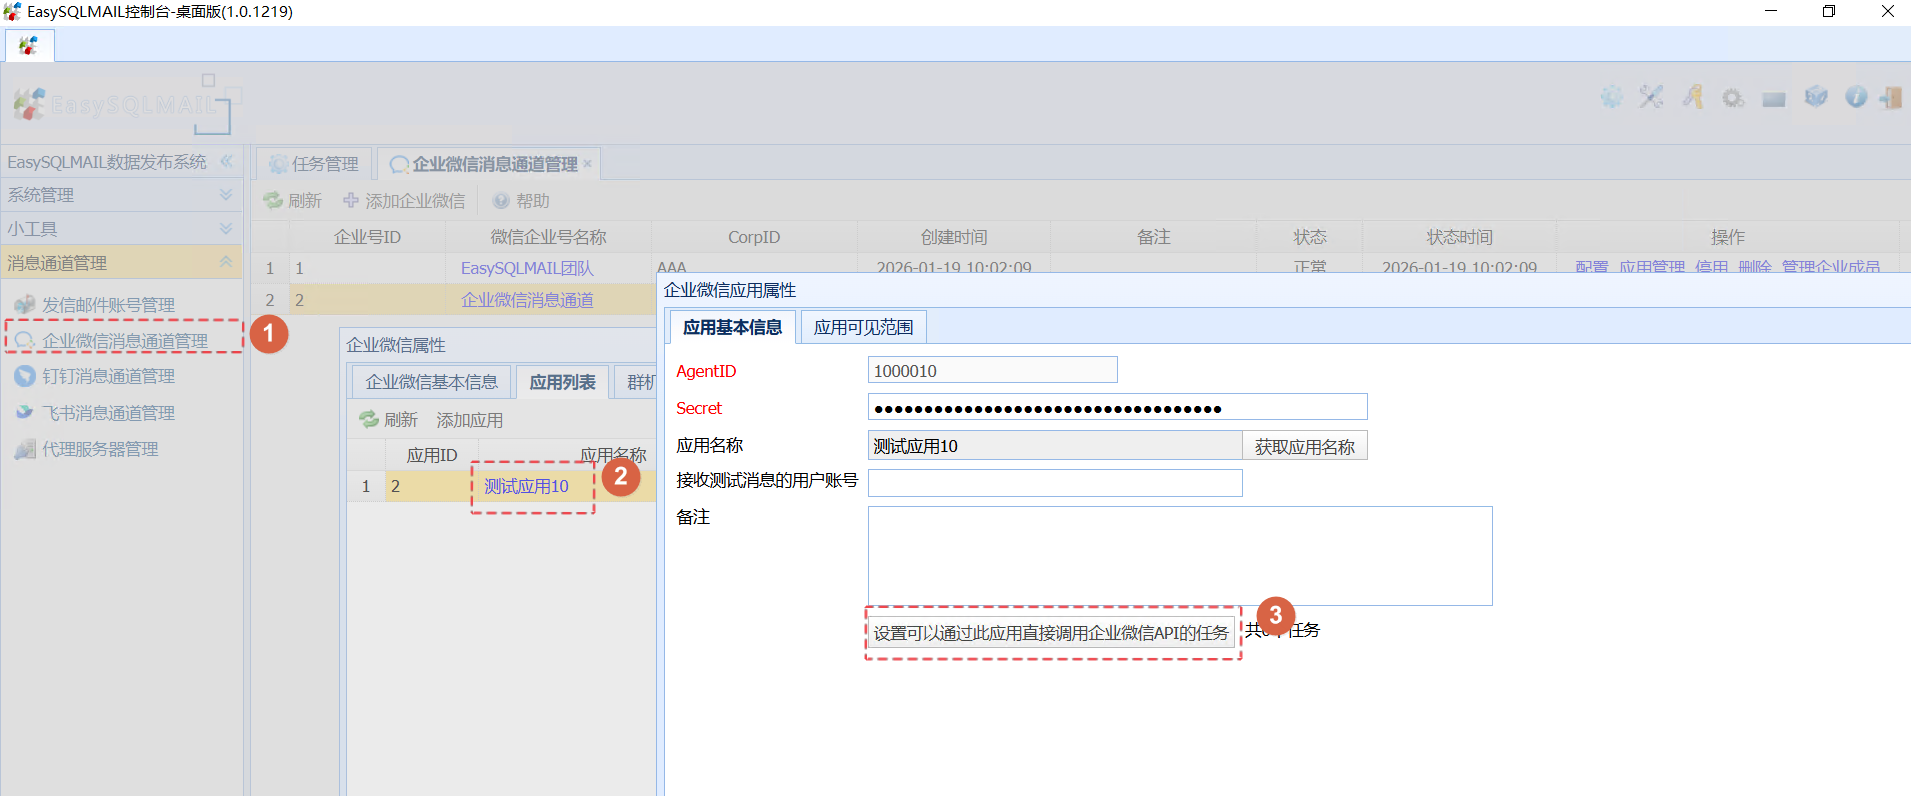Click the 刷新 icon in 应用列表 toolbar
The width and height of the screenshot is (1911, 796).
click(x=369, y=419)
